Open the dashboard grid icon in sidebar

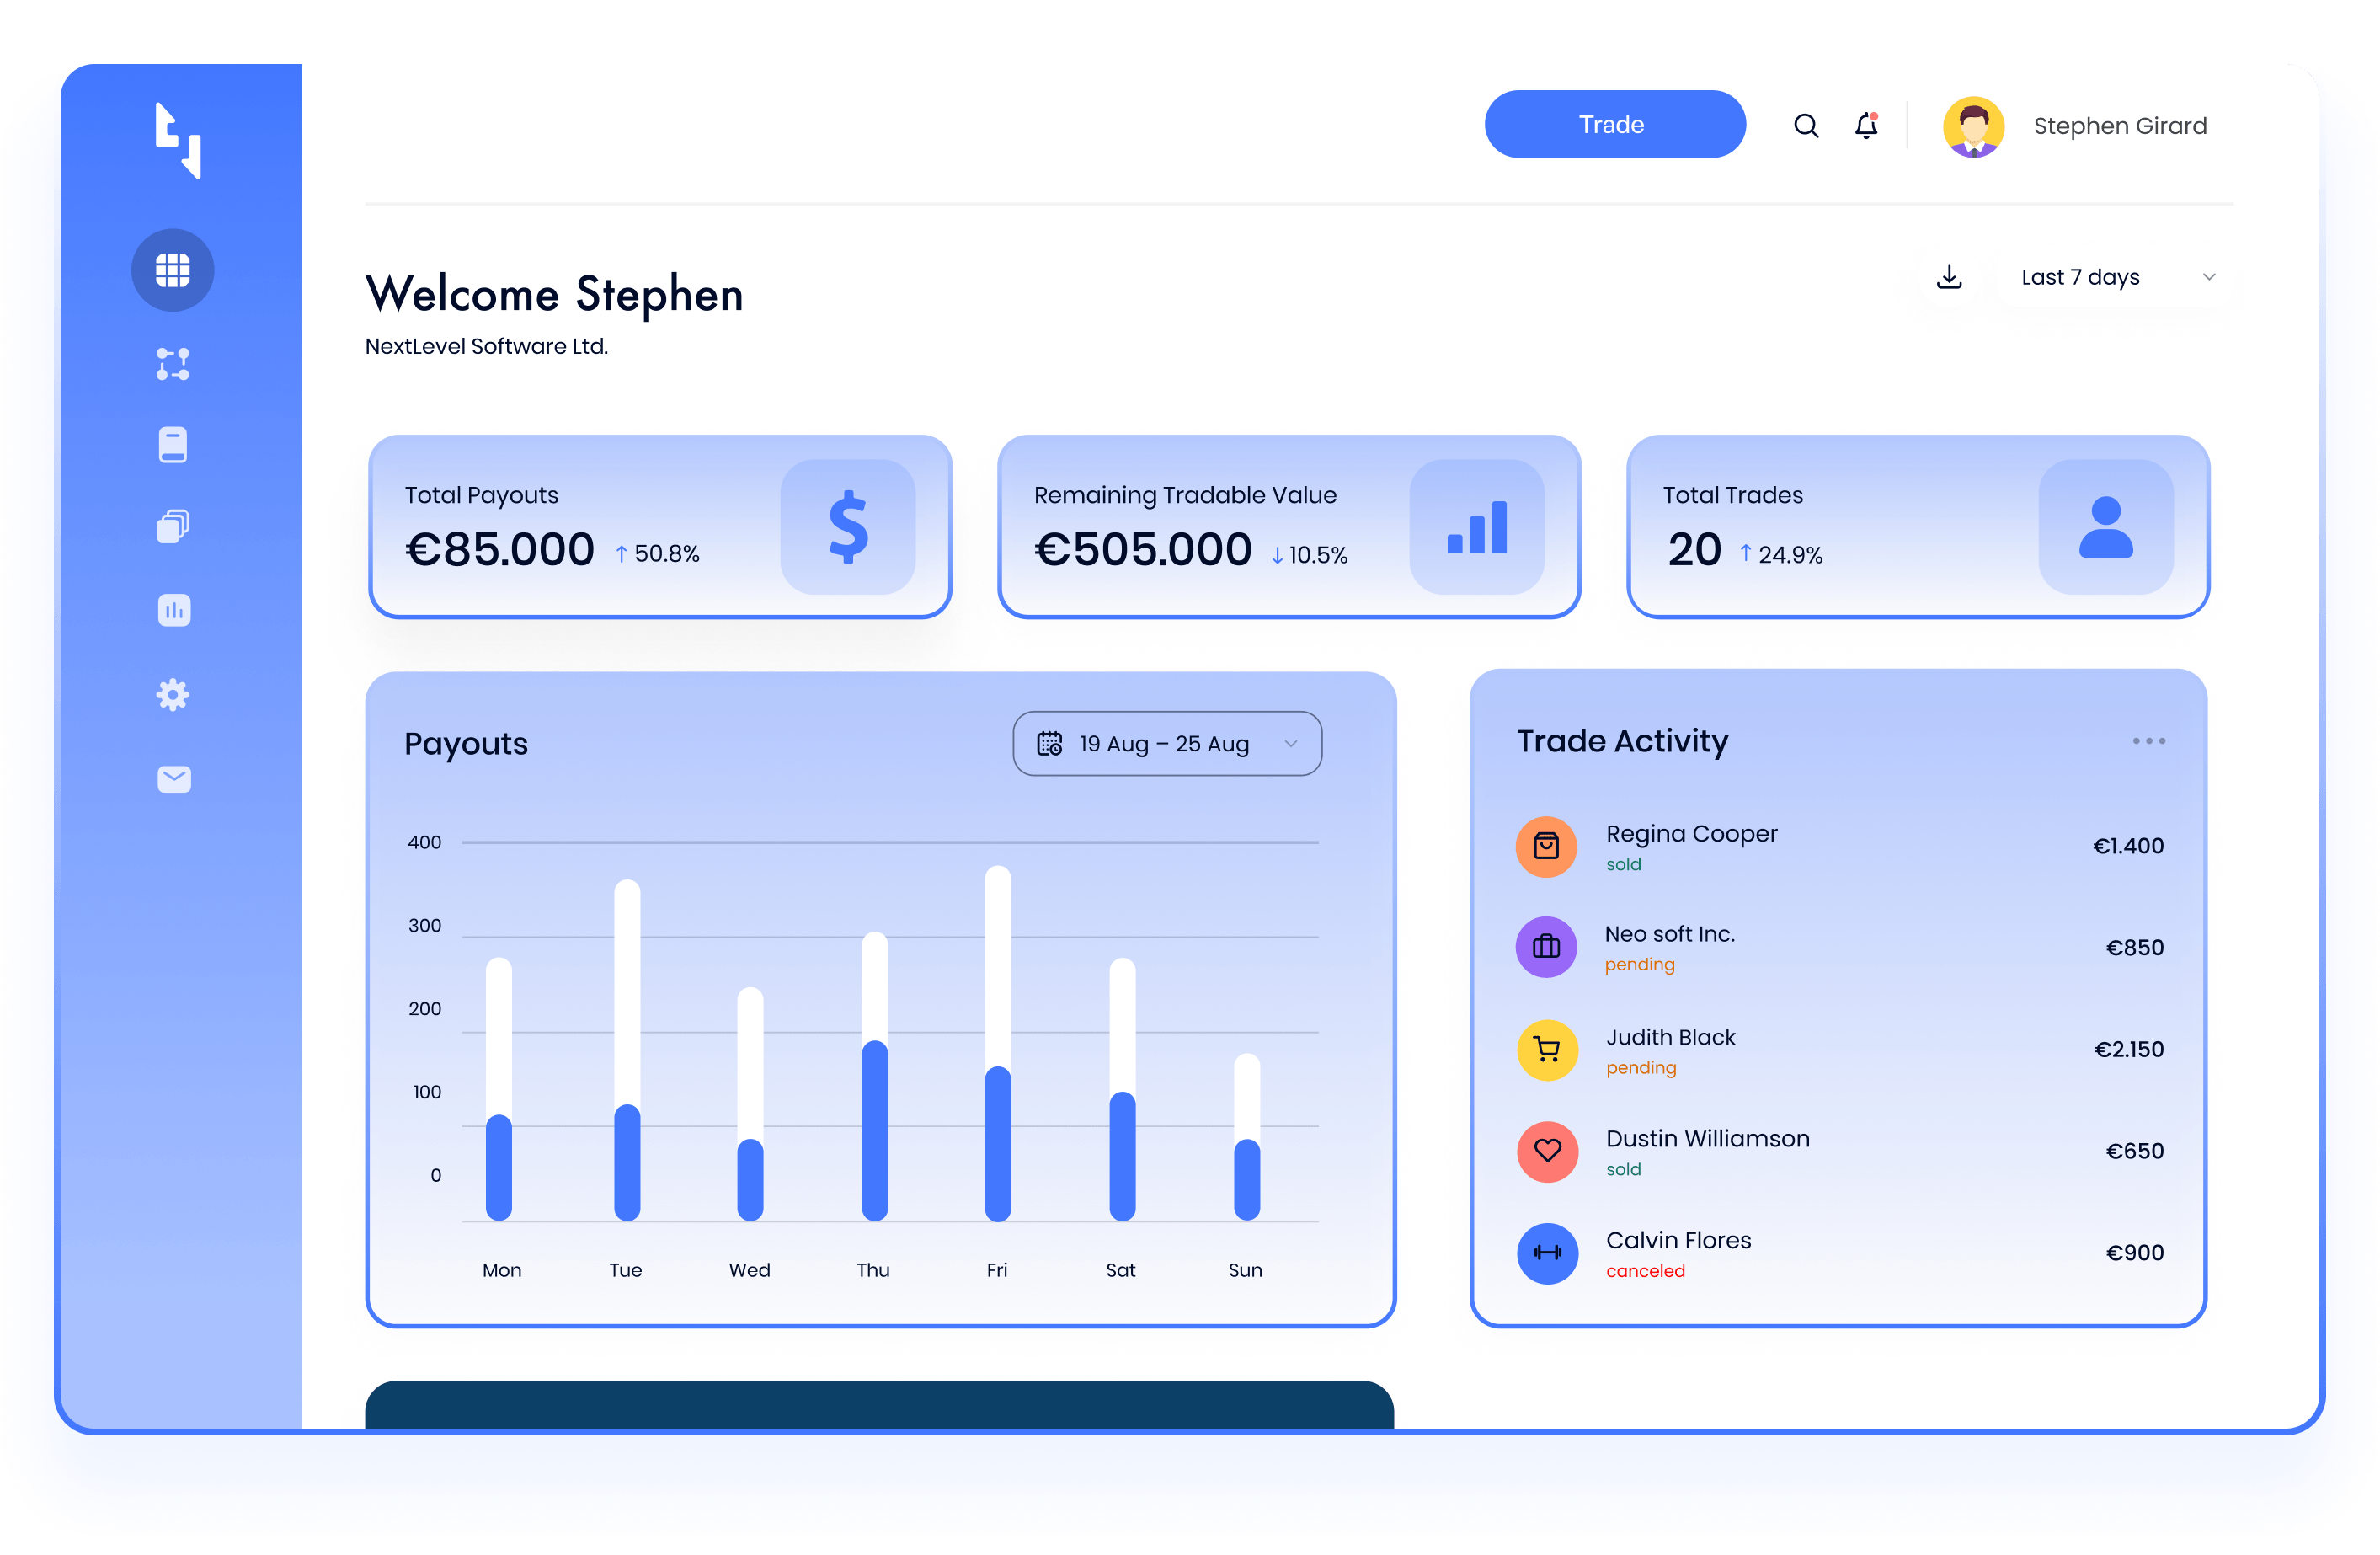172,270
